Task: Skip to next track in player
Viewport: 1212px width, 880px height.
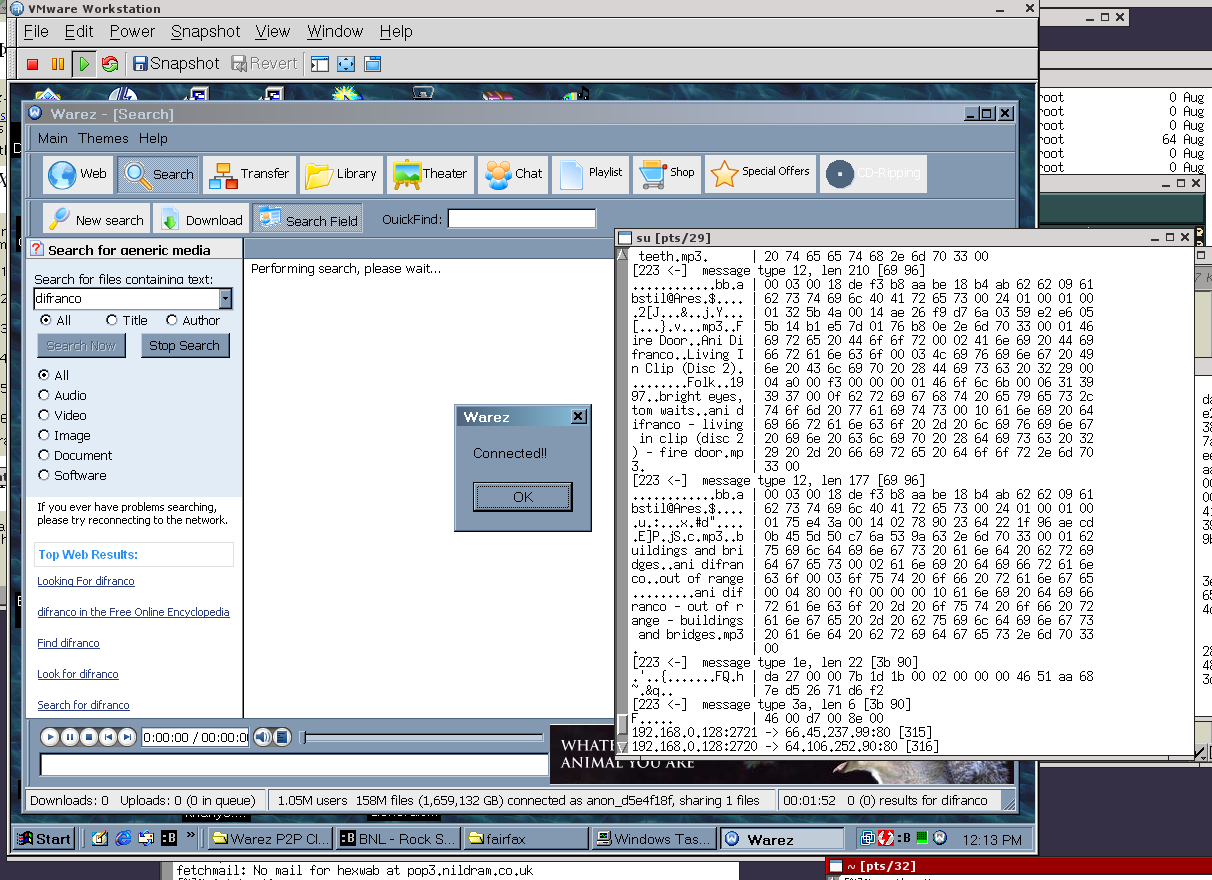Action: point(126,737)
